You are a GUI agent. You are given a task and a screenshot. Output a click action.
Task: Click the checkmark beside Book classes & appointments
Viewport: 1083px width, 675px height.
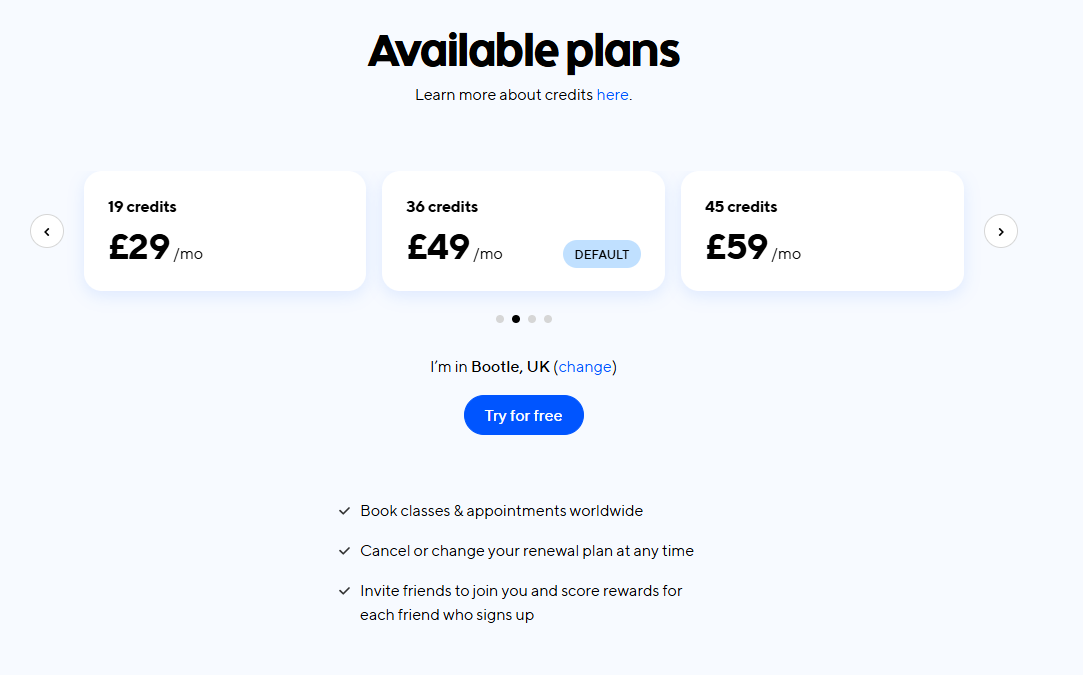pyautogui.click(x=345, y=511)
